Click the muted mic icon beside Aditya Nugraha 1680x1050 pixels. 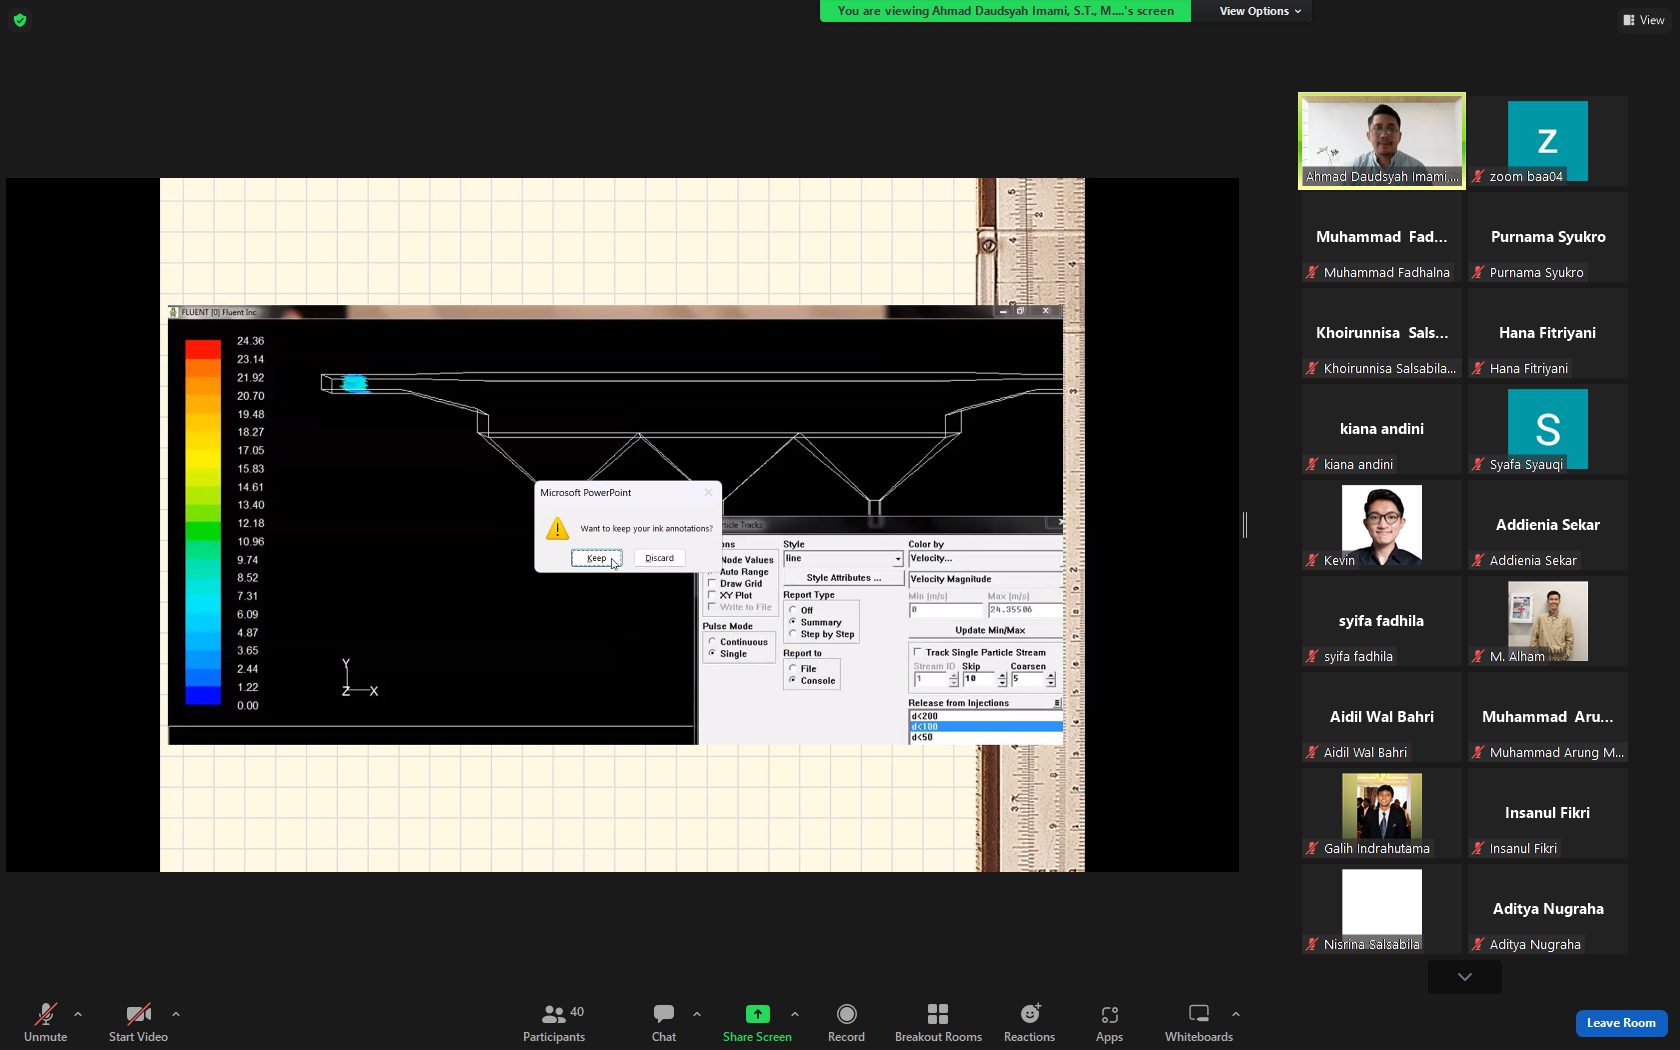coord(1478,944)
